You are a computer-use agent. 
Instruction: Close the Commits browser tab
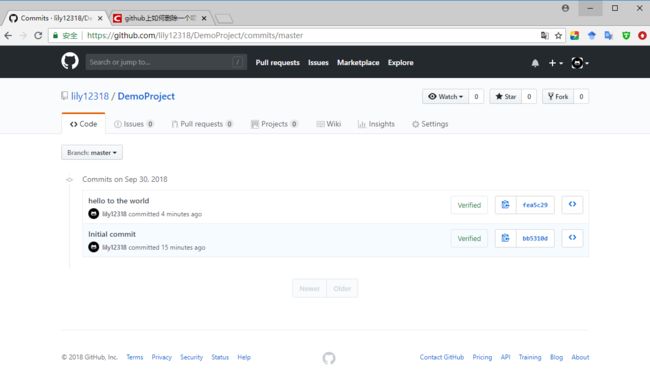pyautogui.click(x=100, y=18)
